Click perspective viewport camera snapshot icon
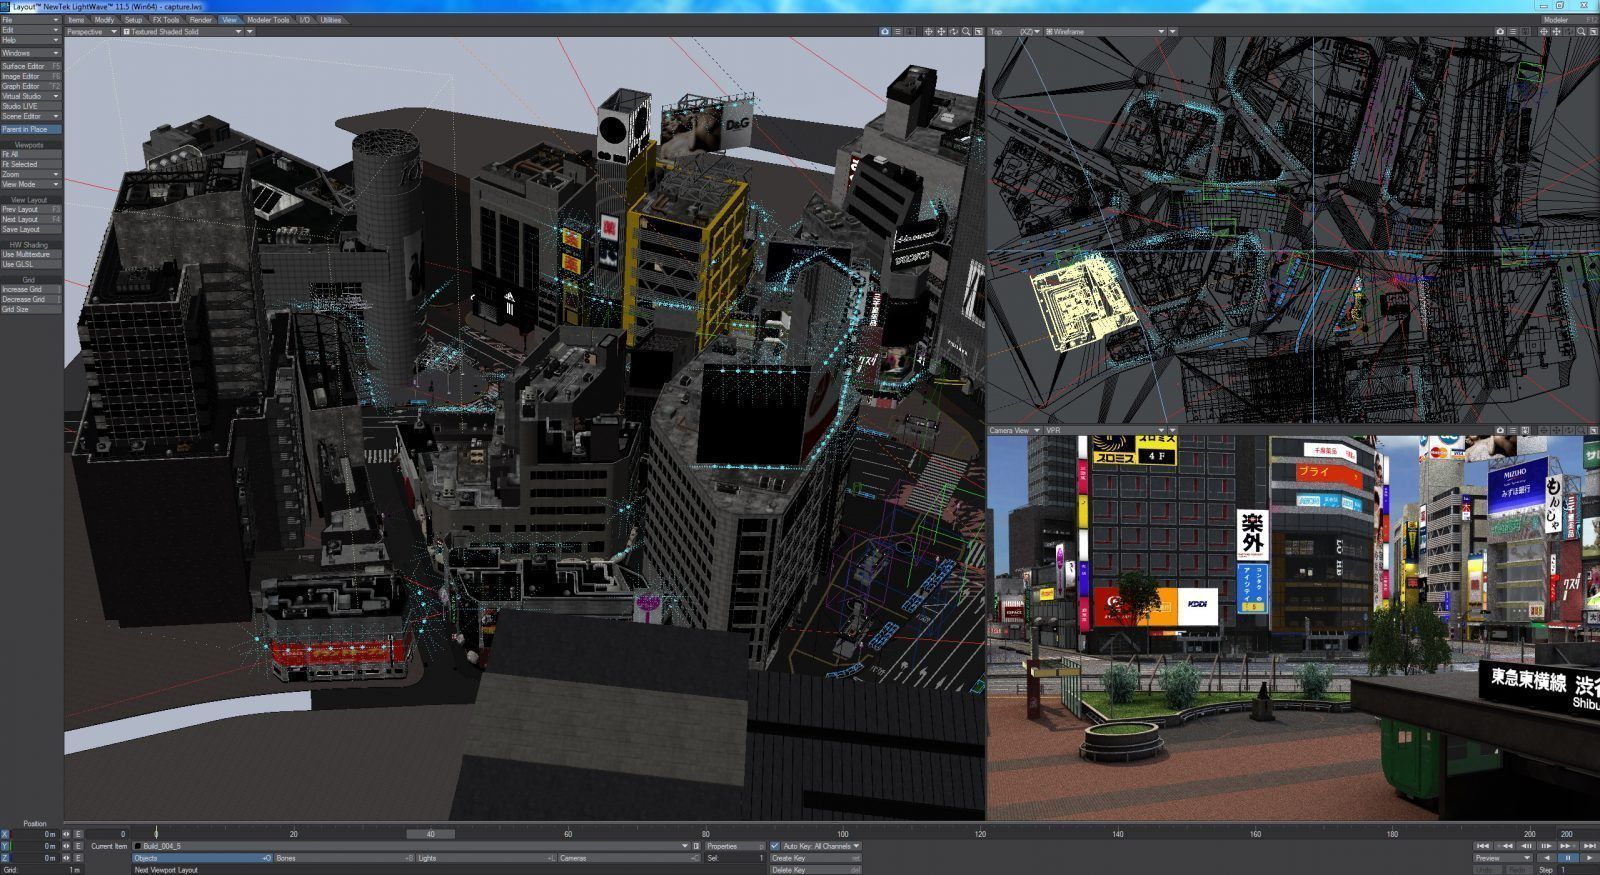 tap(885, 32)
